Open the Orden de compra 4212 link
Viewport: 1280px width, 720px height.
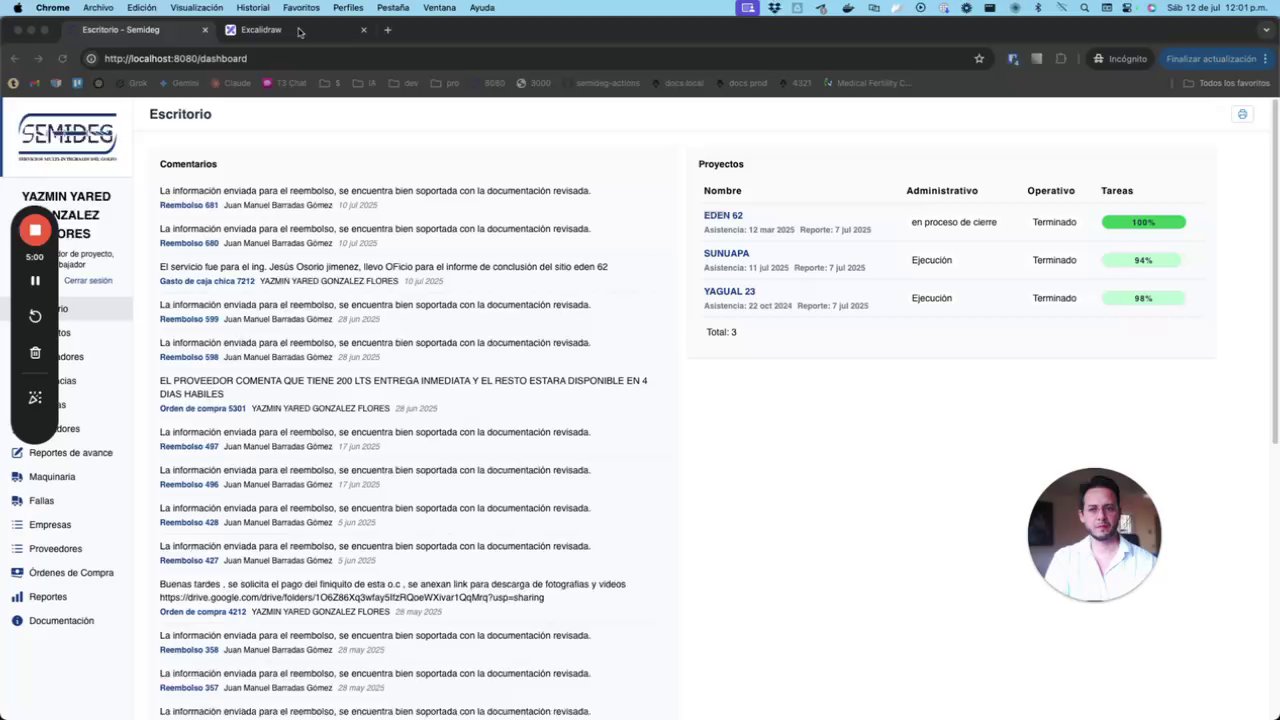click(203, 612)
